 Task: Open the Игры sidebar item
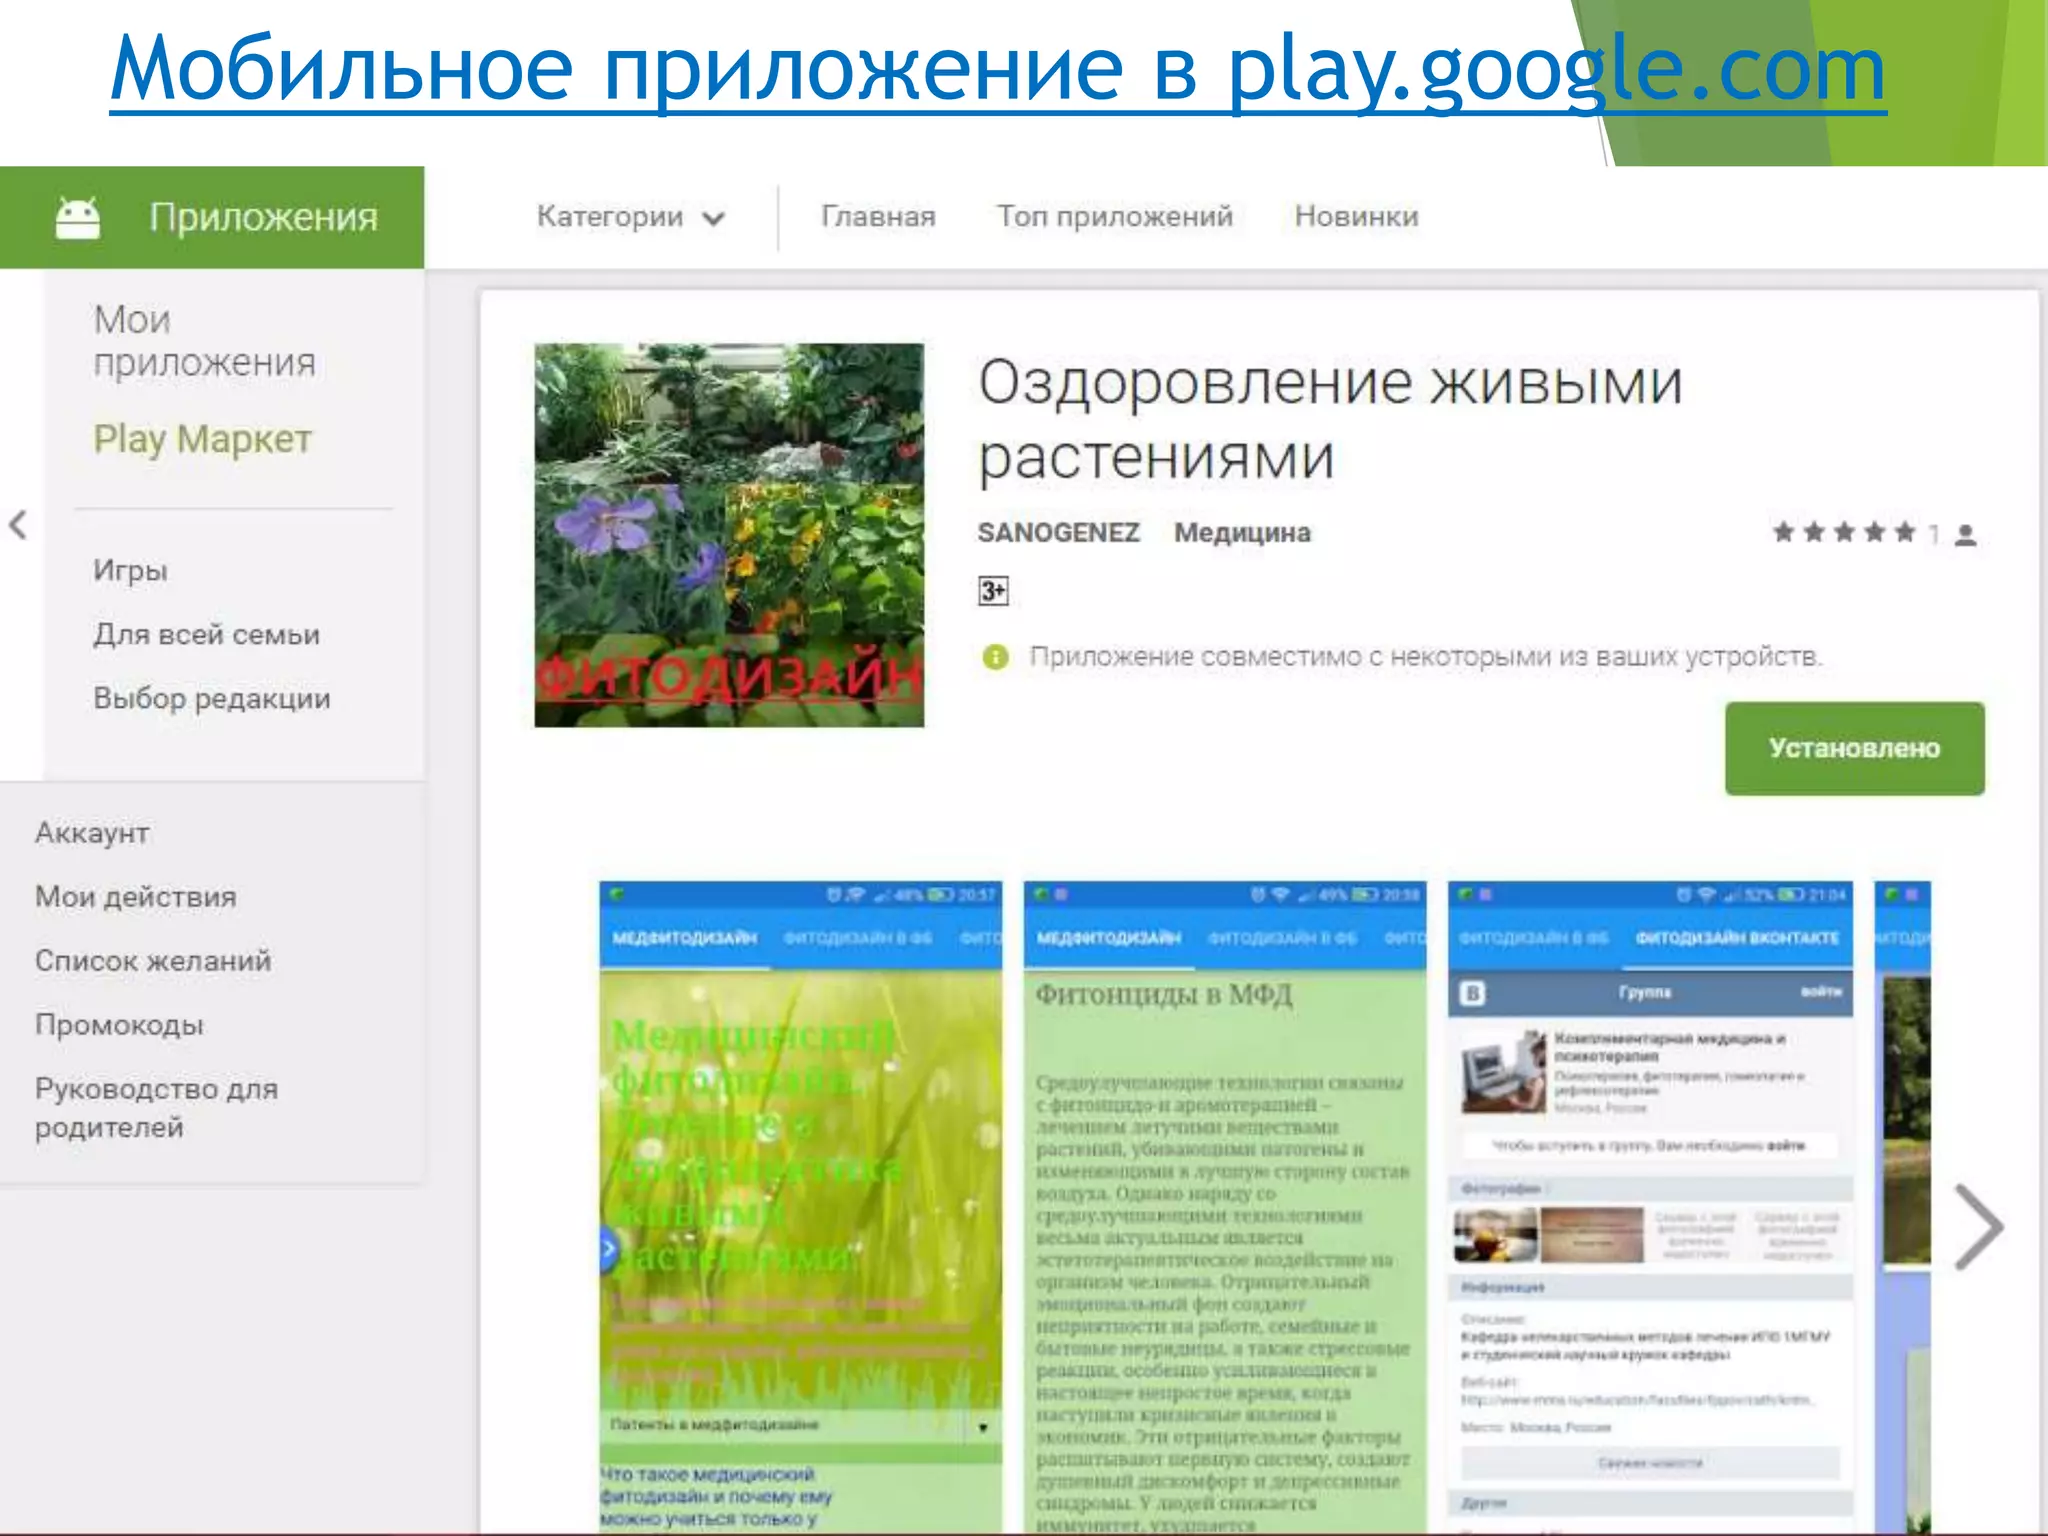coord(130,570)
